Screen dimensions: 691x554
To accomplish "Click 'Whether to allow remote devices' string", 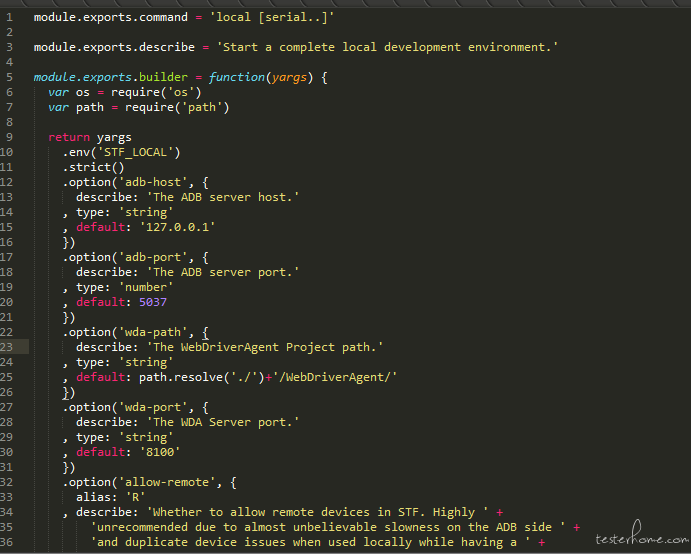I will click(317, 512).
